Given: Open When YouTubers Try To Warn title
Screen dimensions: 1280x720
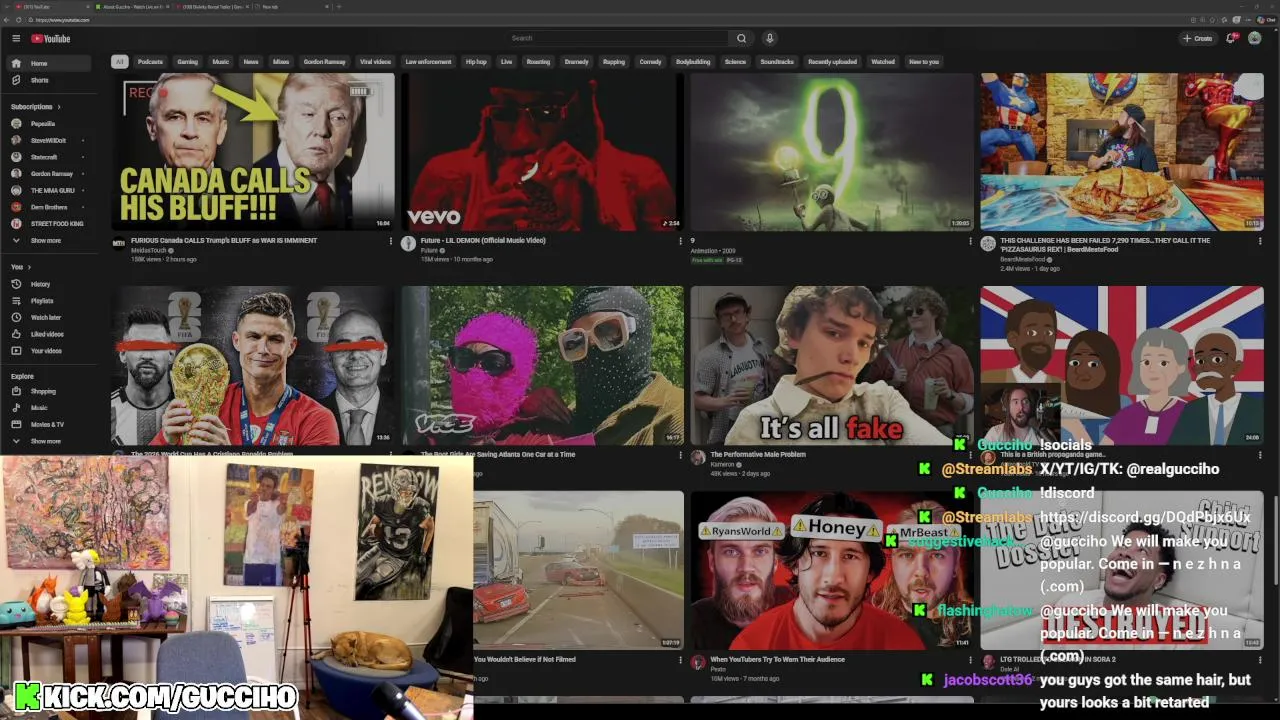Looking at the screenshot, I should coord(777,659).
